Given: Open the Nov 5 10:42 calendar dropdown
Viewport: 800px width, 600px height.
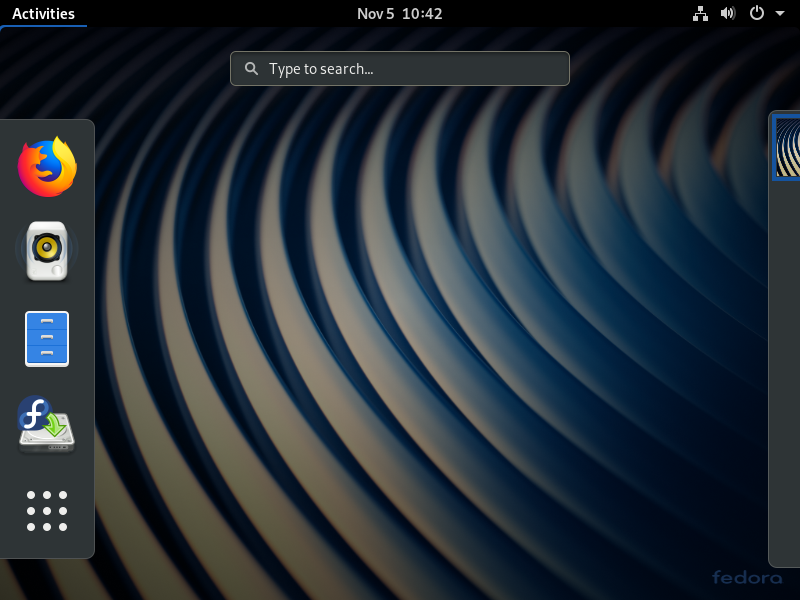Looking at the screenshot, I should pos(399,13).
